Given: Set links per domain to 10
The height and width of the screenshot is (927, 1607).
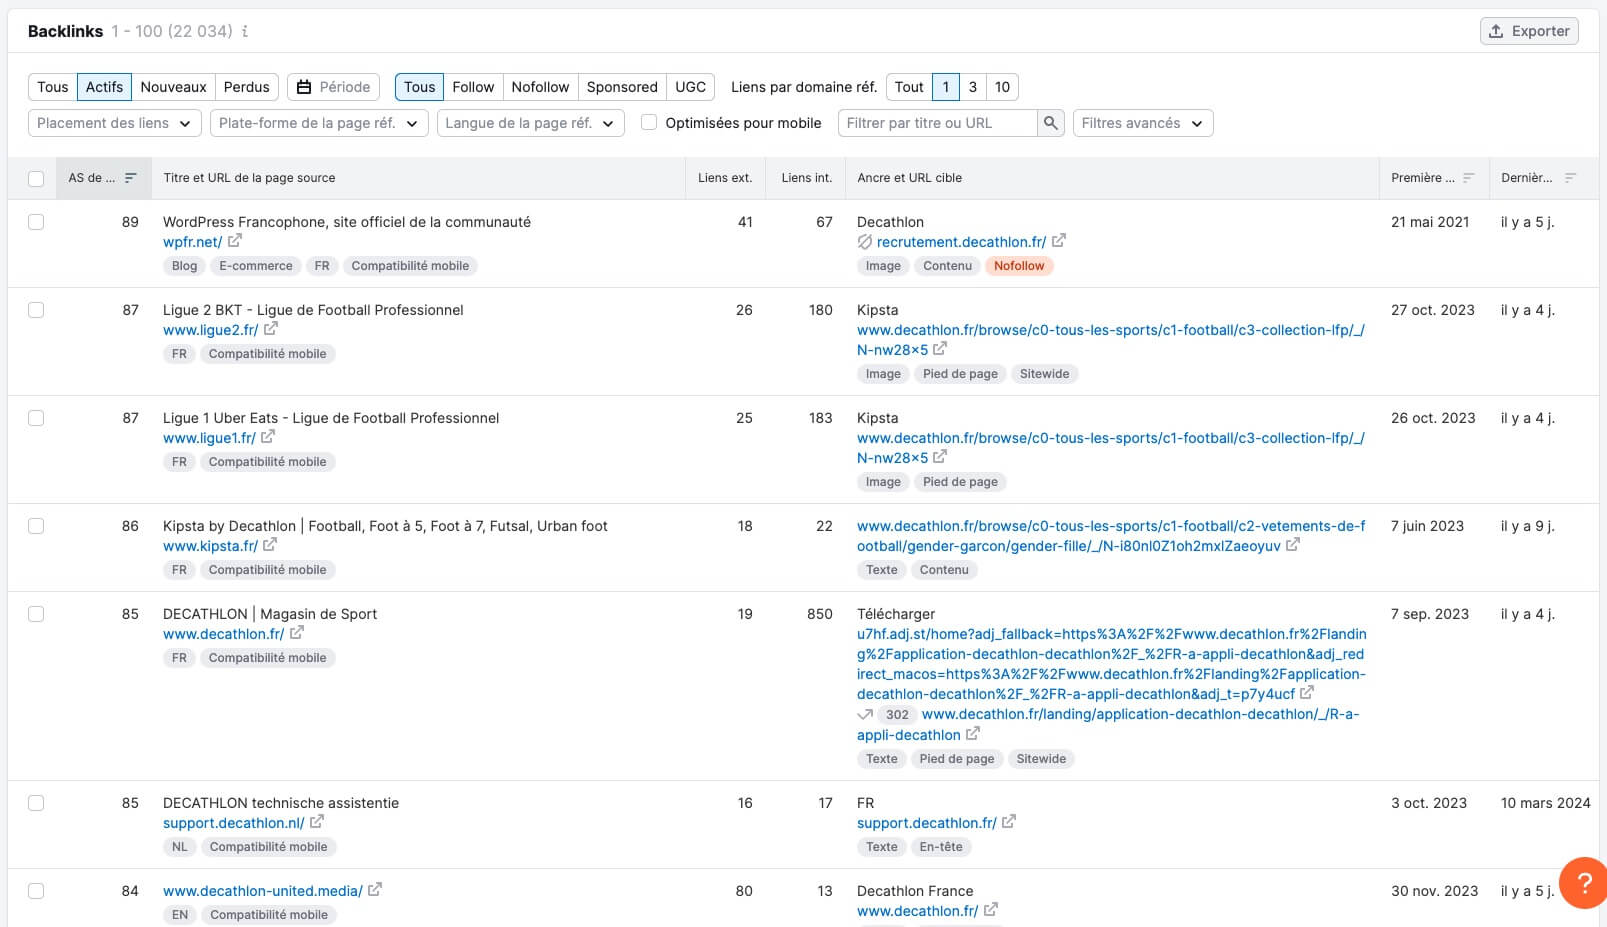Looking at the screenshot, I should tap(1002, 87).
